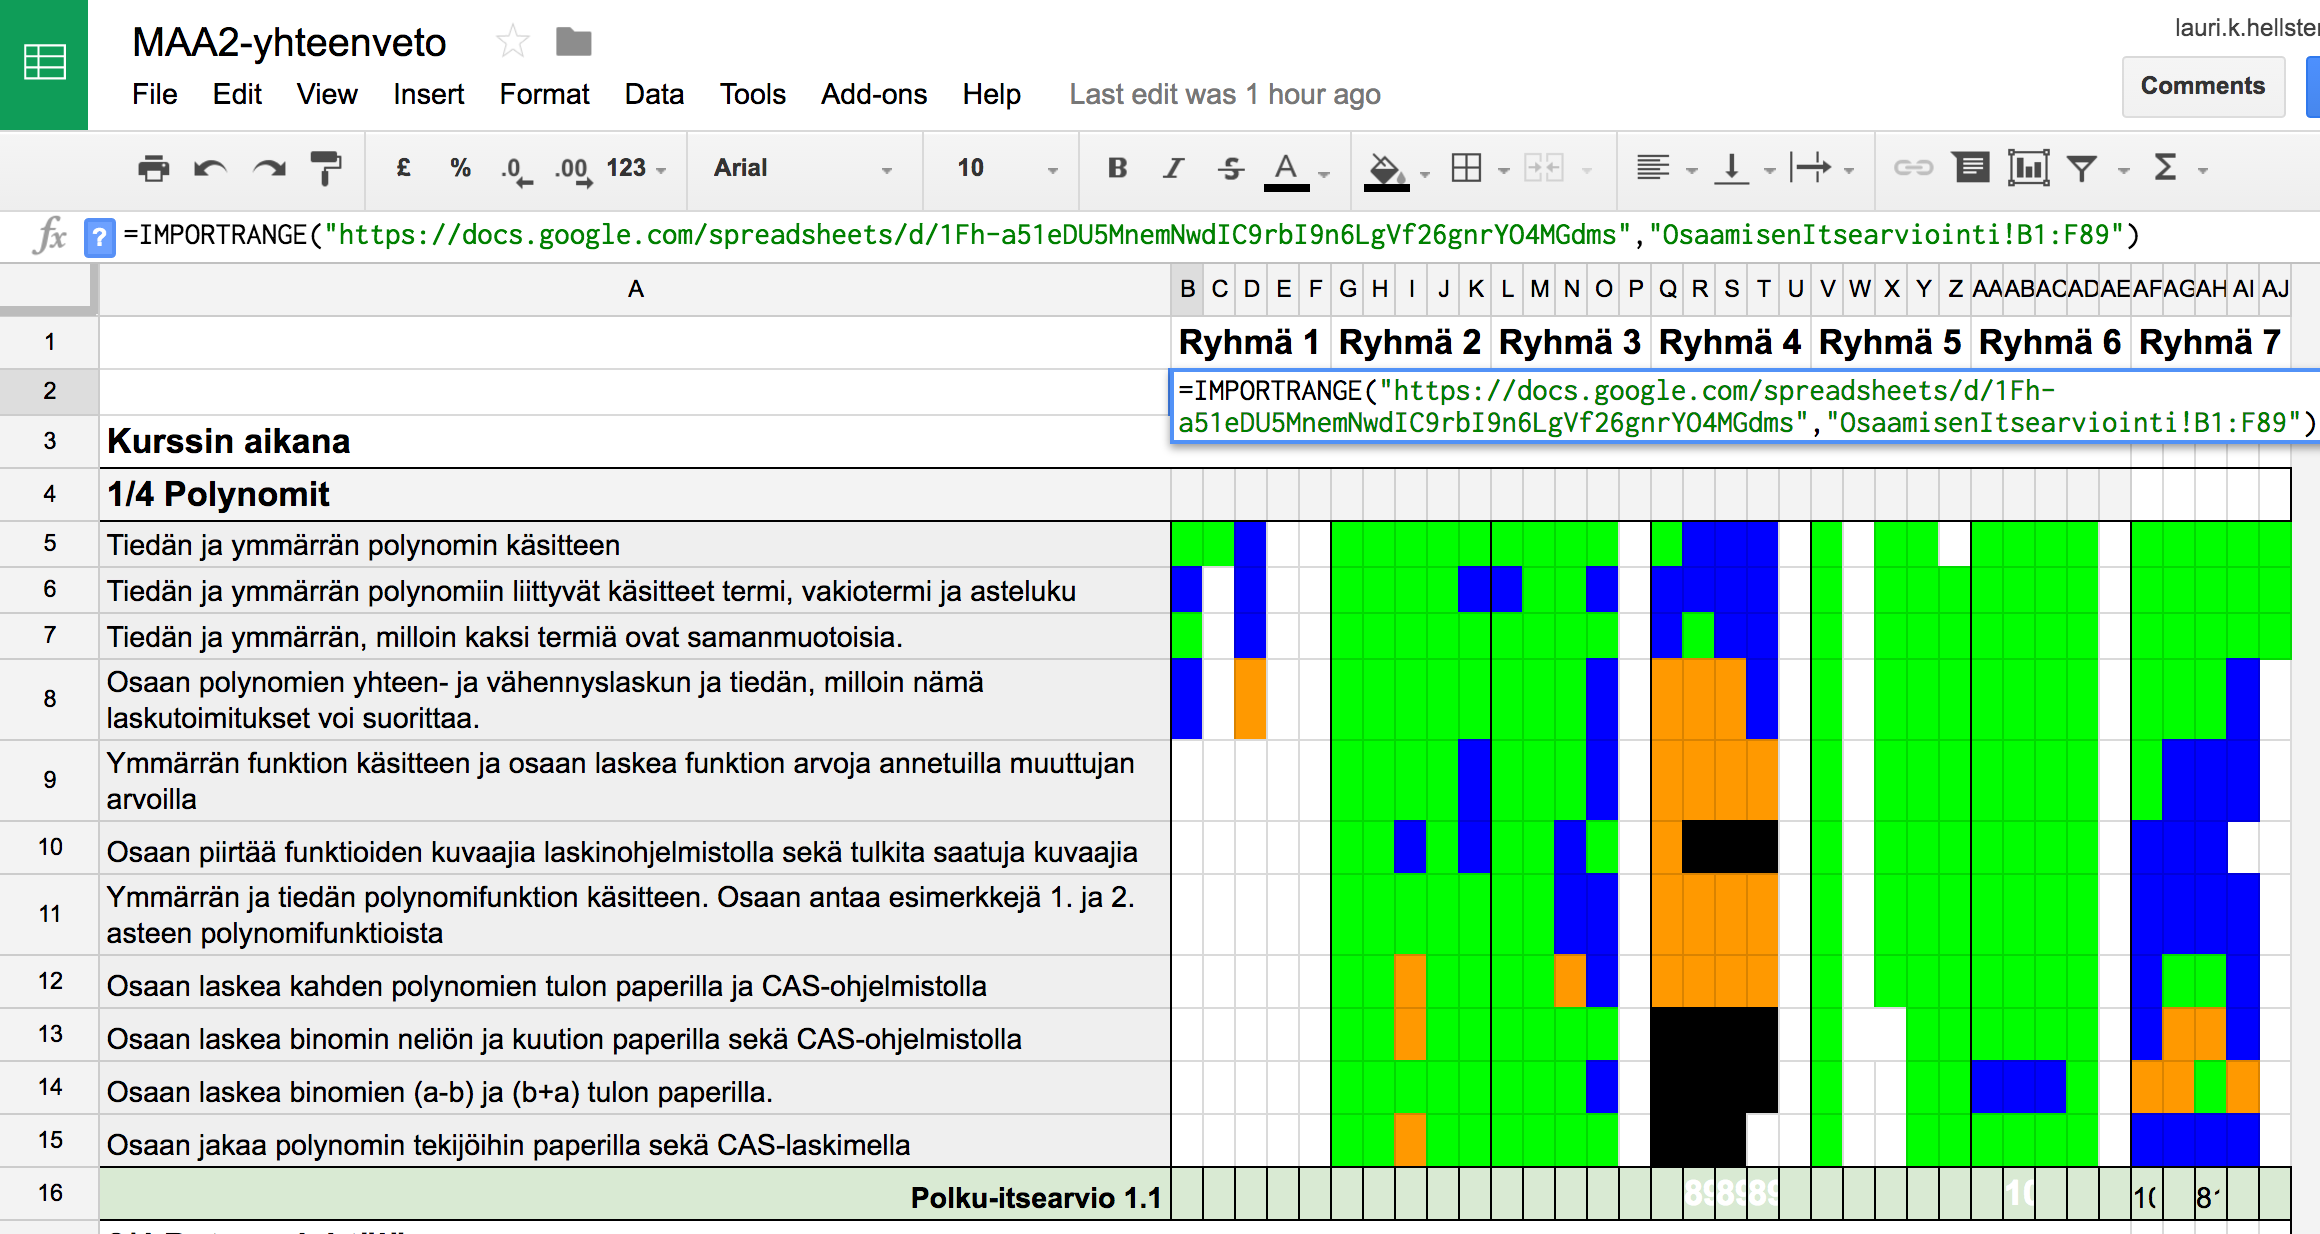
Task: Click the Print icon in toolbar
Action: coord(153,168)
